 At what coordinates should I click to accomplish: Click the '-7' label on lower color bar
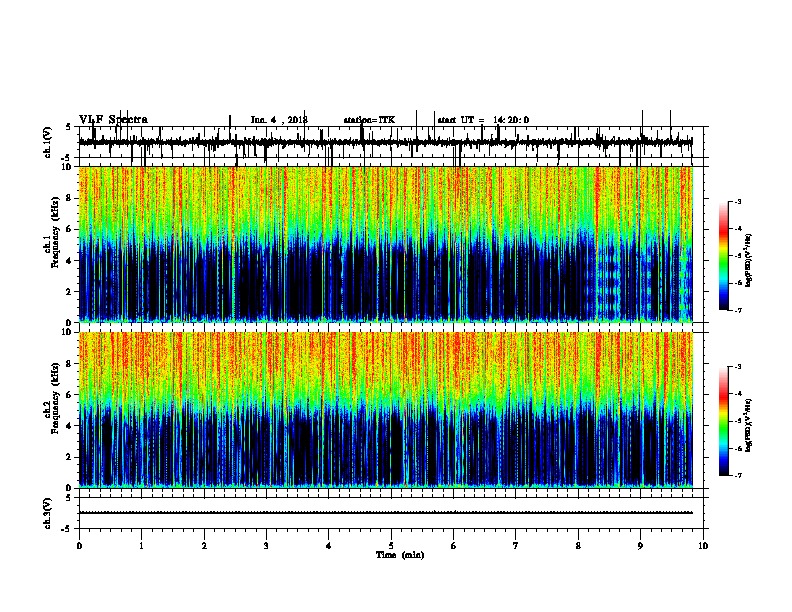click(x=737, y=475)
